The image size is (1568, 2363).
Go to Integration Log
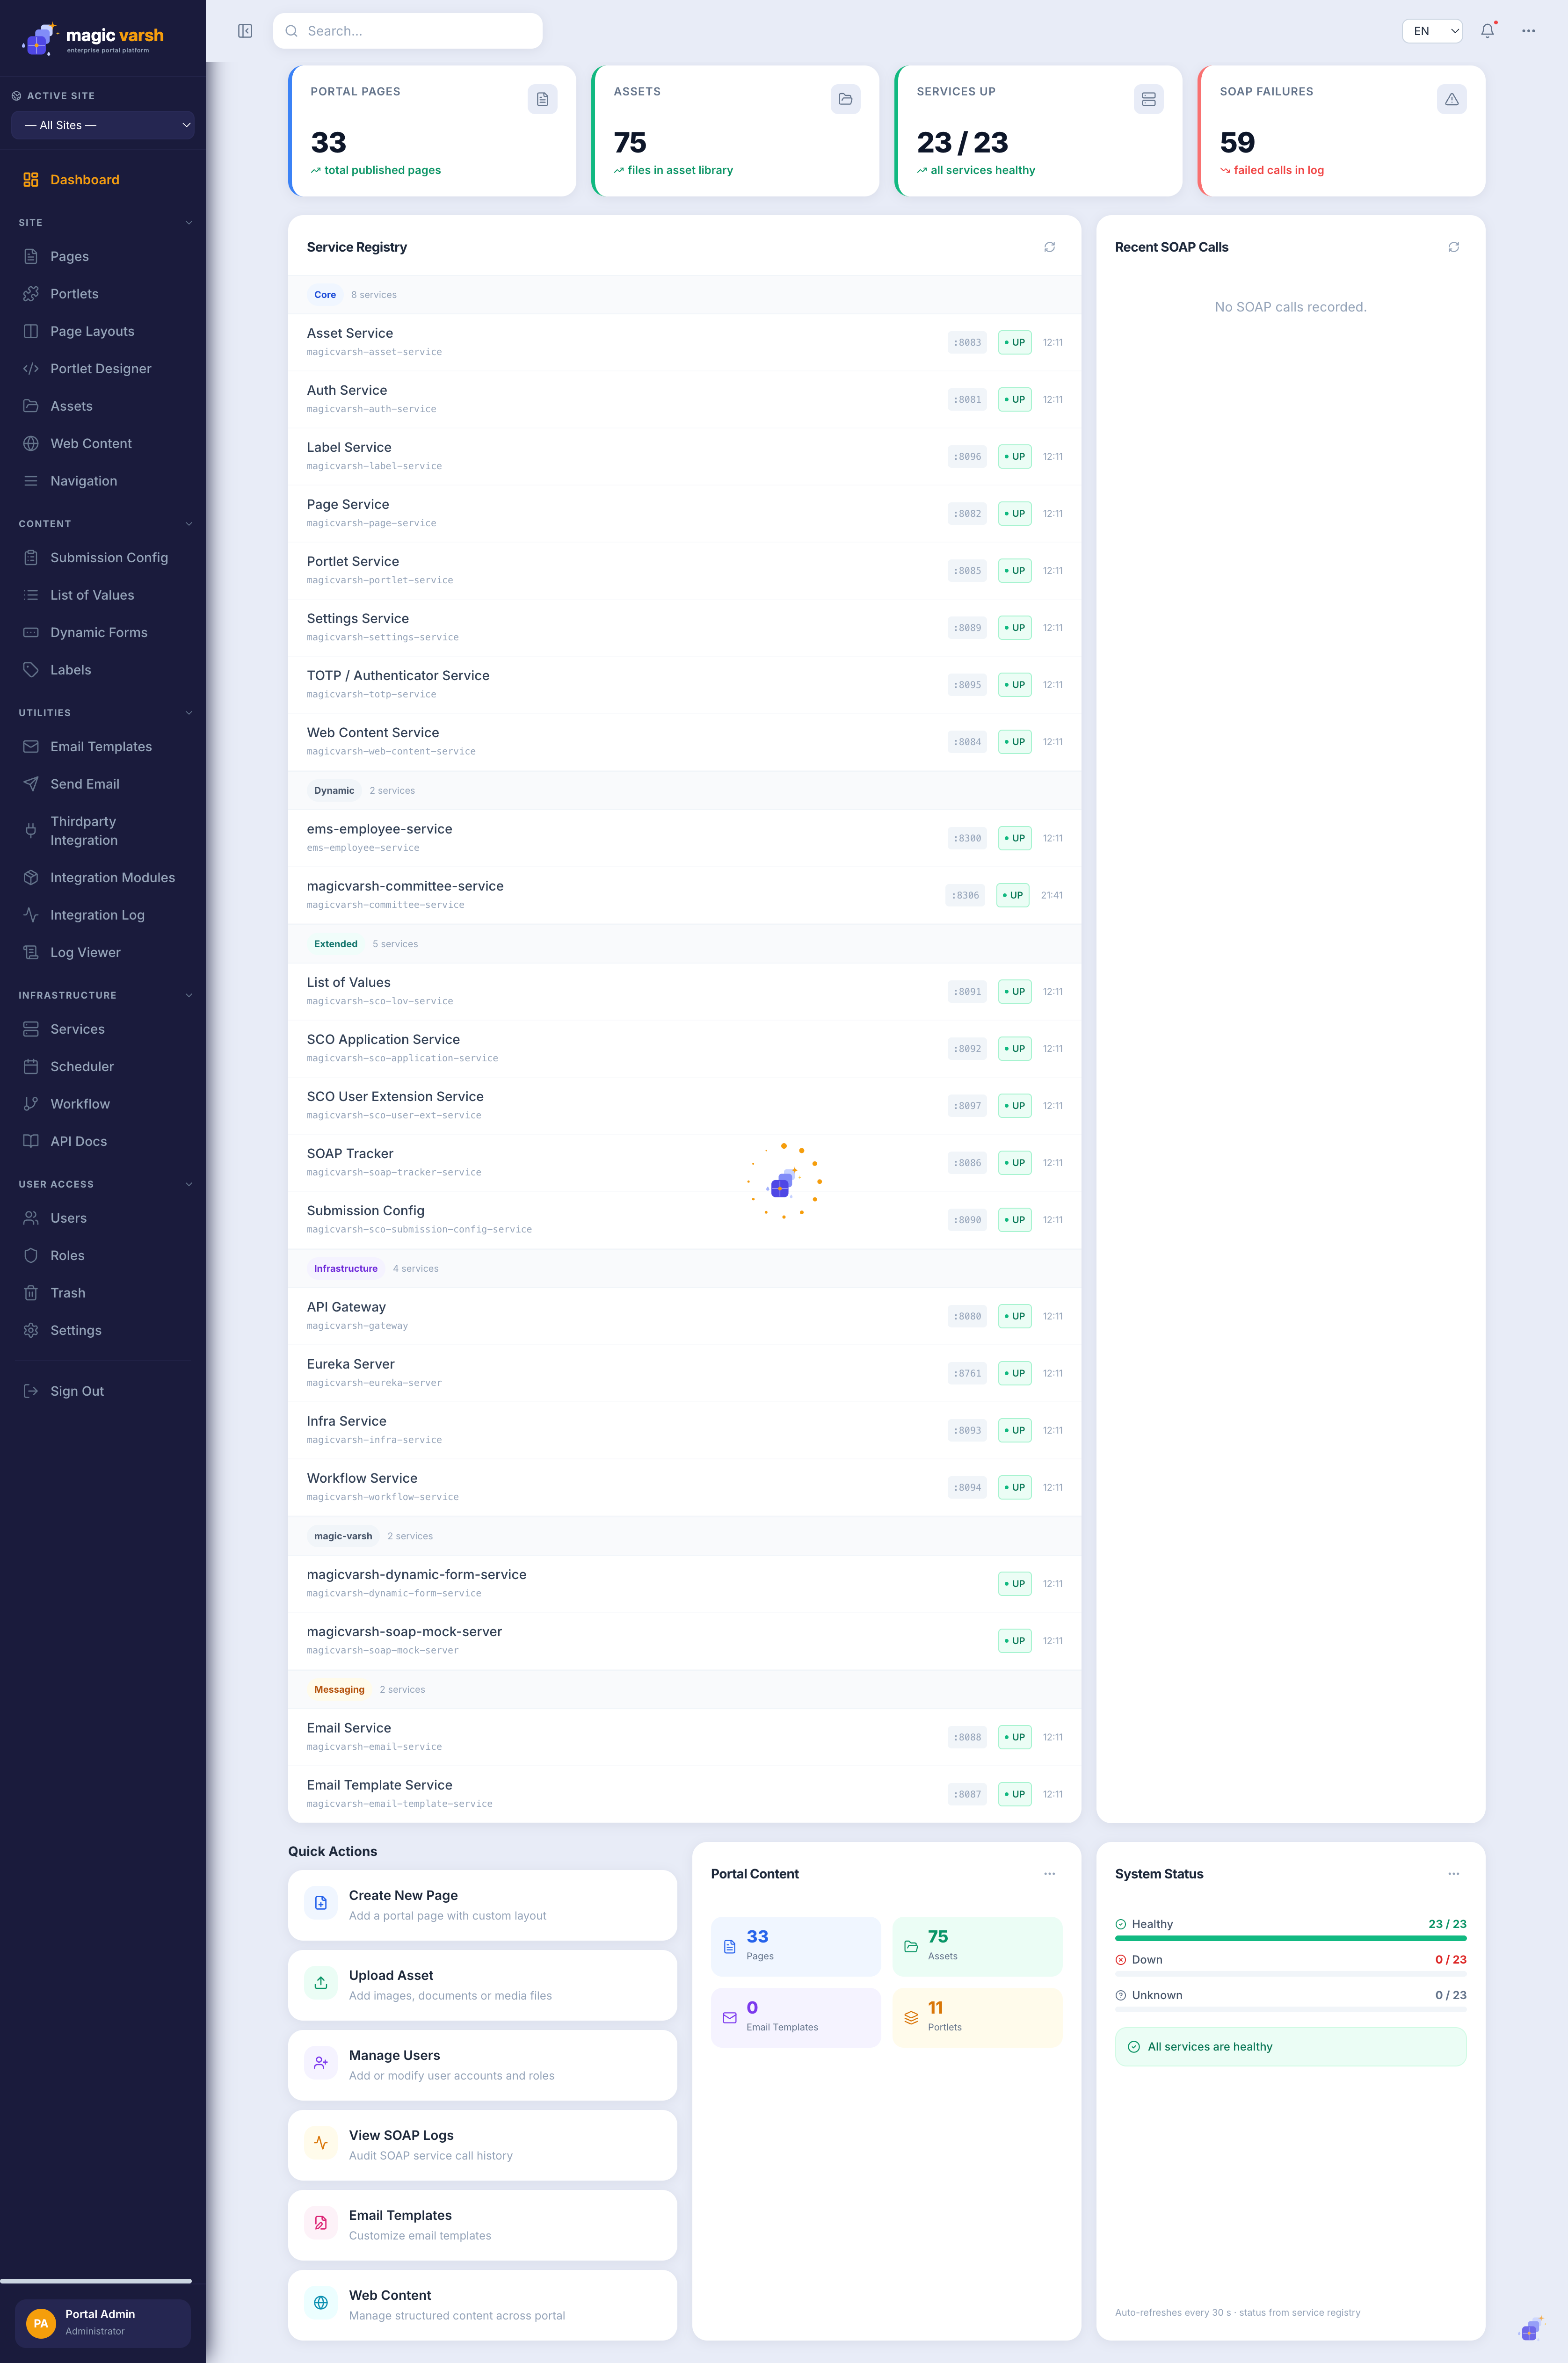(x=102, y=915)
